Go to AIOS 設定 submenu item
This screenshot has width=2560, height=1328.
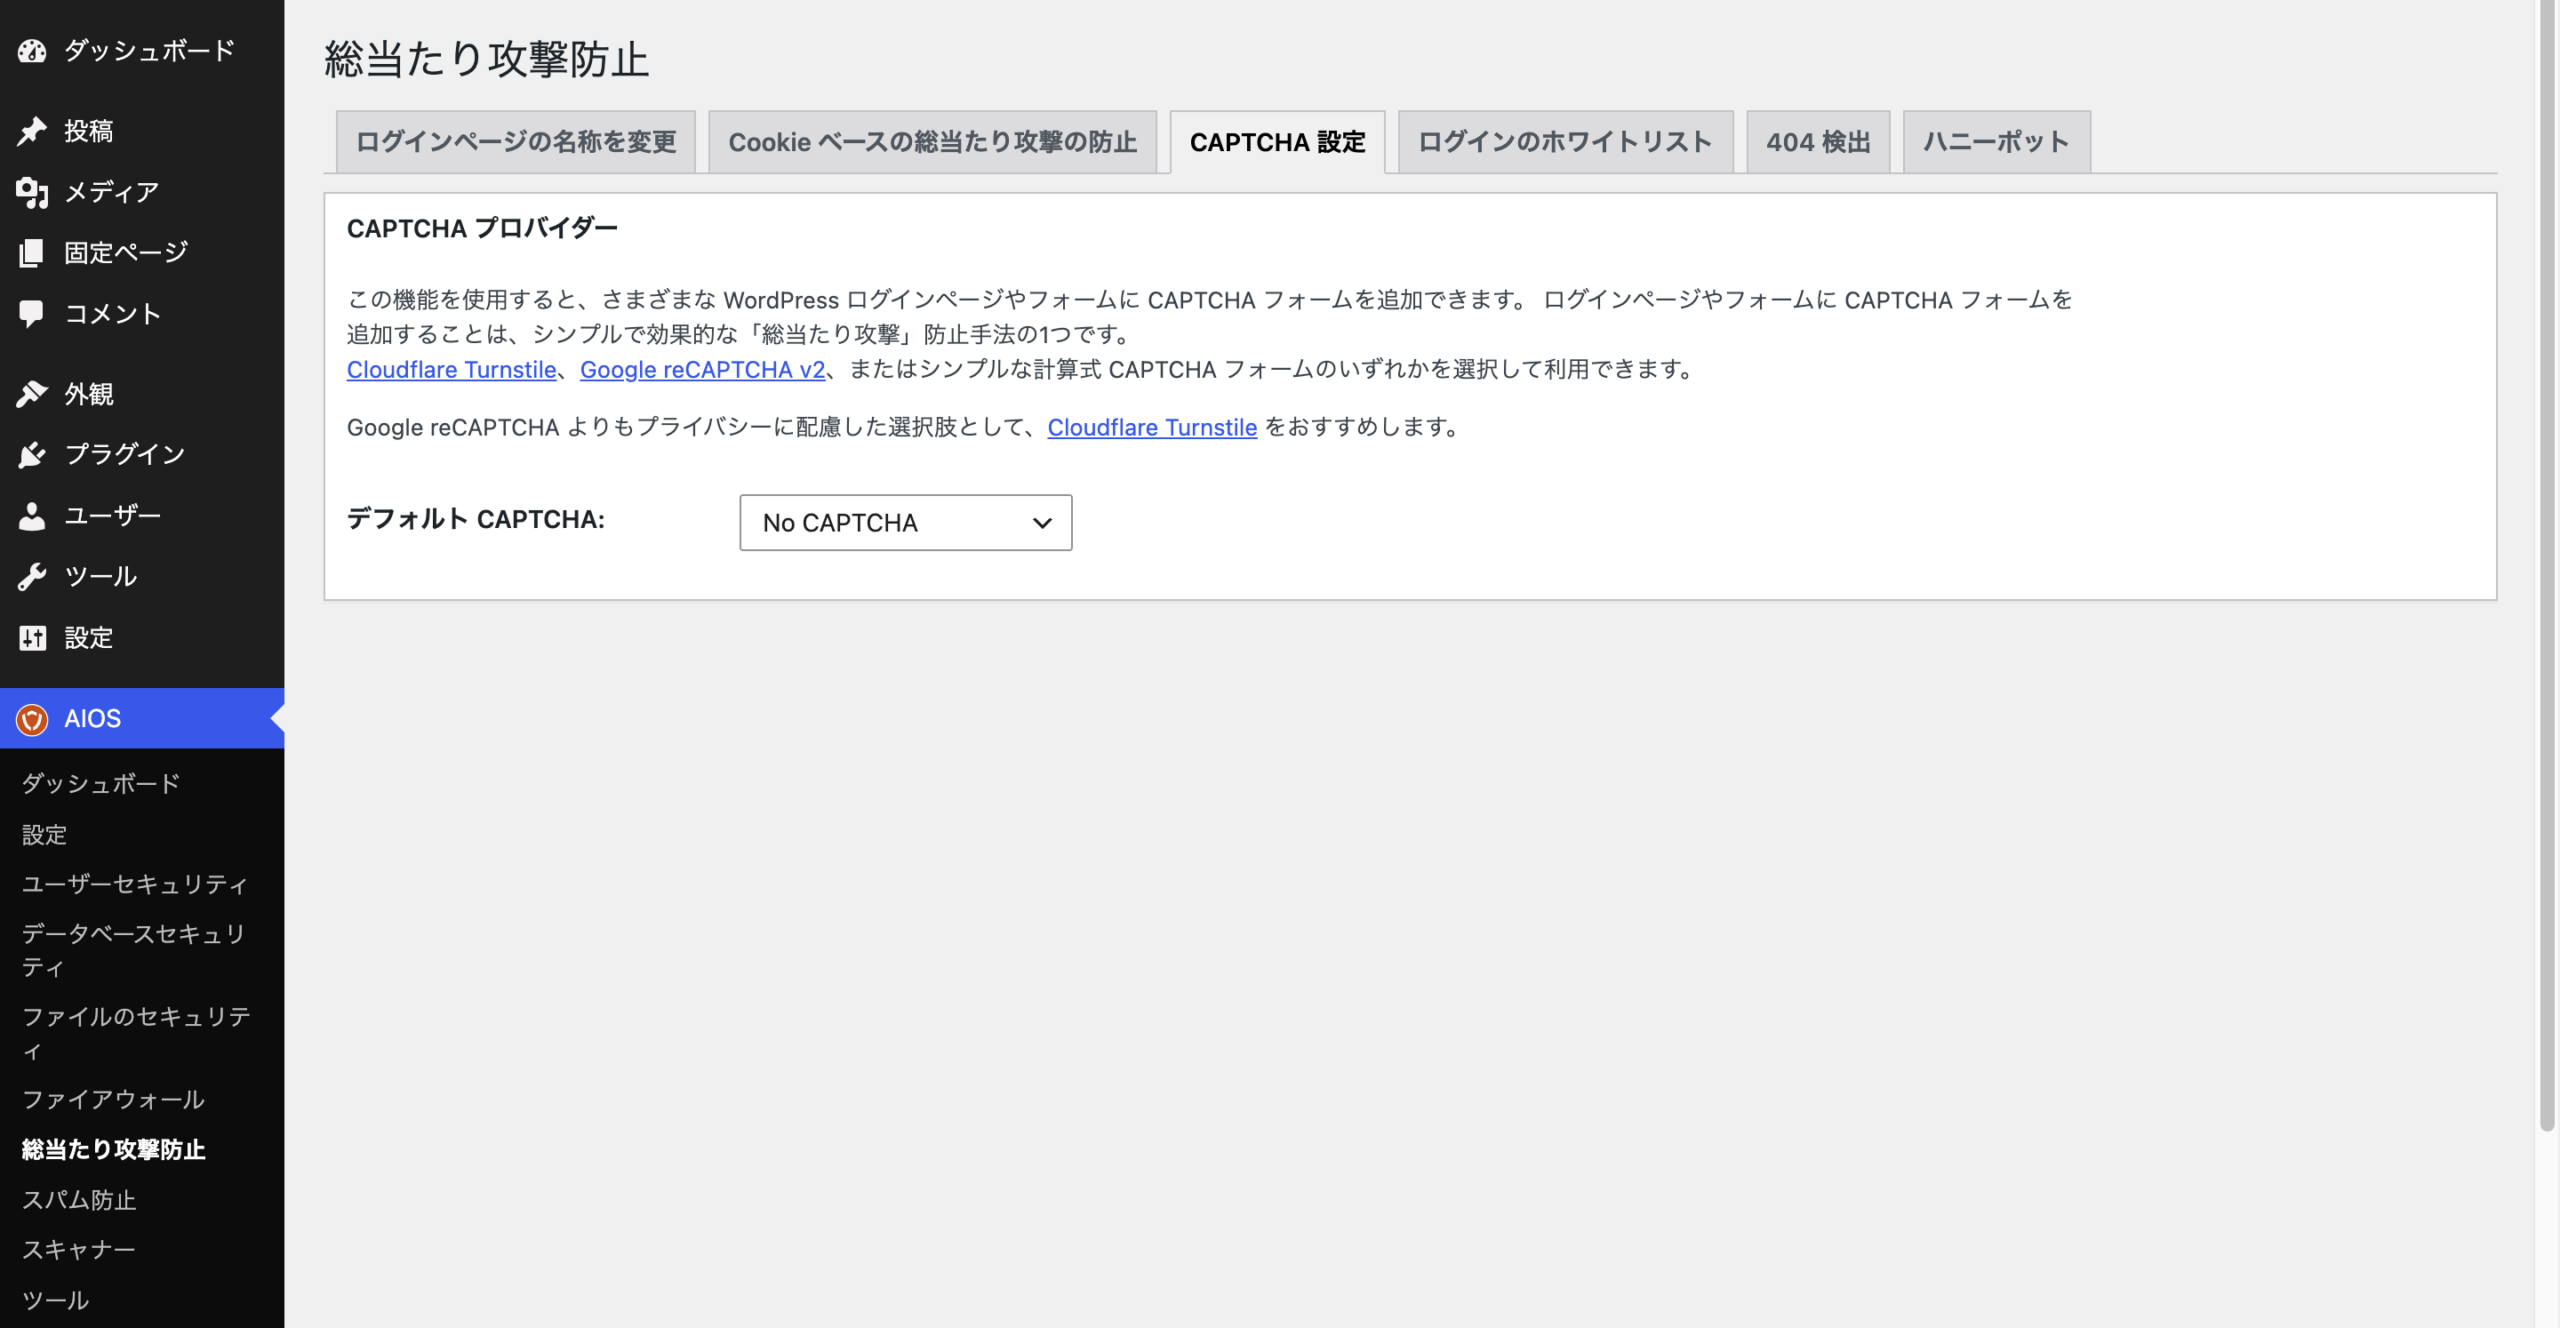pyautogui.click(x=44, y=835)
